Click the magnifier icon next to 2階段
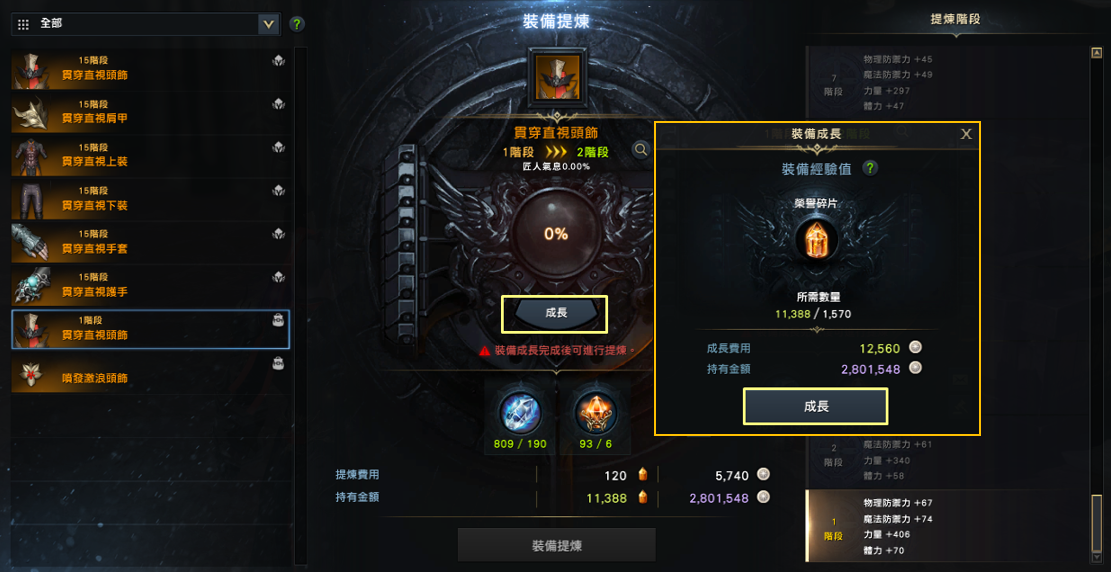Screen dimensions: 1111x572 pyautogui.click(x=641, y=150)
